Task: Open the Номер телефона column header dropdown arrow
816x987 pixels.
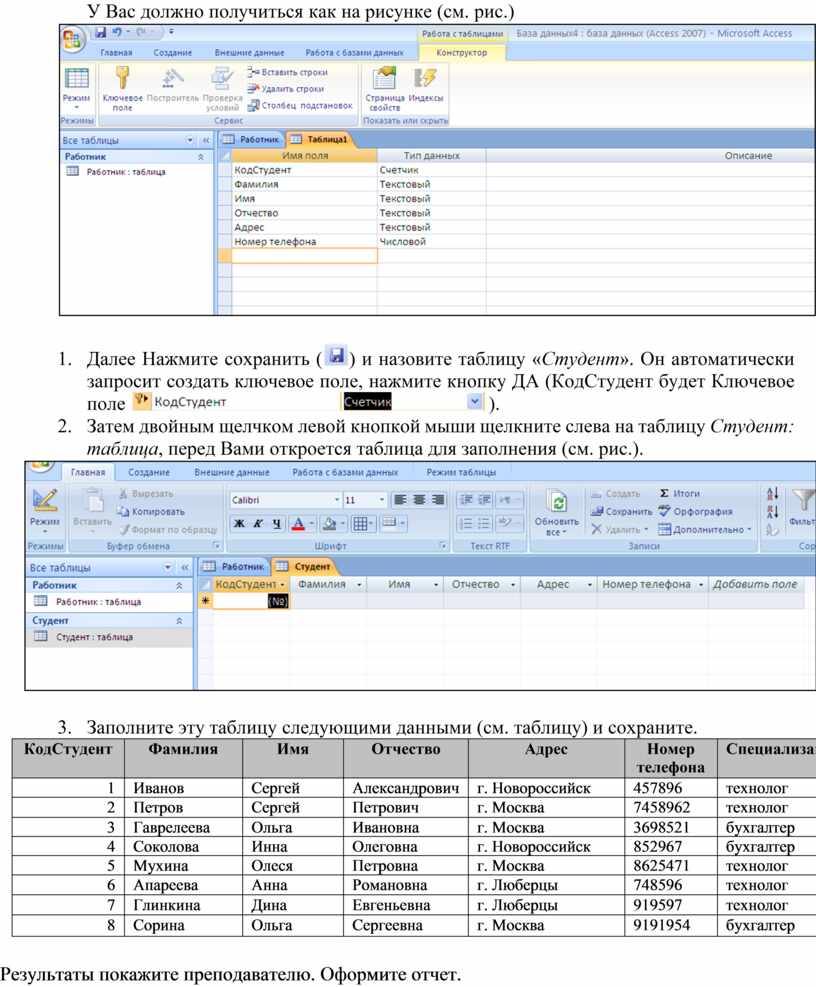Action: click(701, 585)
